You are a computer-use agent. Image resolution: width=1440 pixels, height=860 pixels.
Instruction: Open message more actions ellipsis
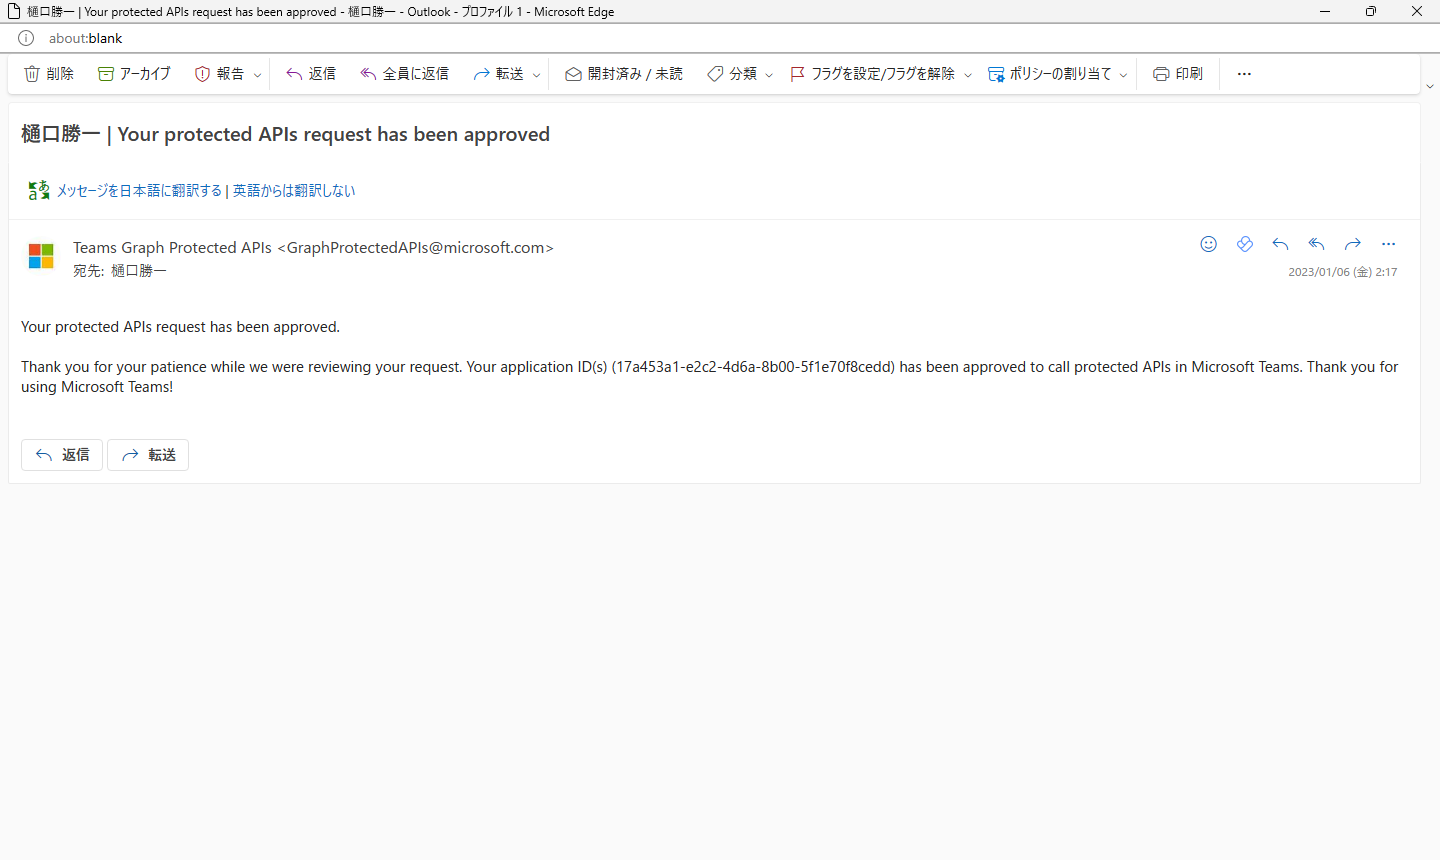[x=1388, y=244]
